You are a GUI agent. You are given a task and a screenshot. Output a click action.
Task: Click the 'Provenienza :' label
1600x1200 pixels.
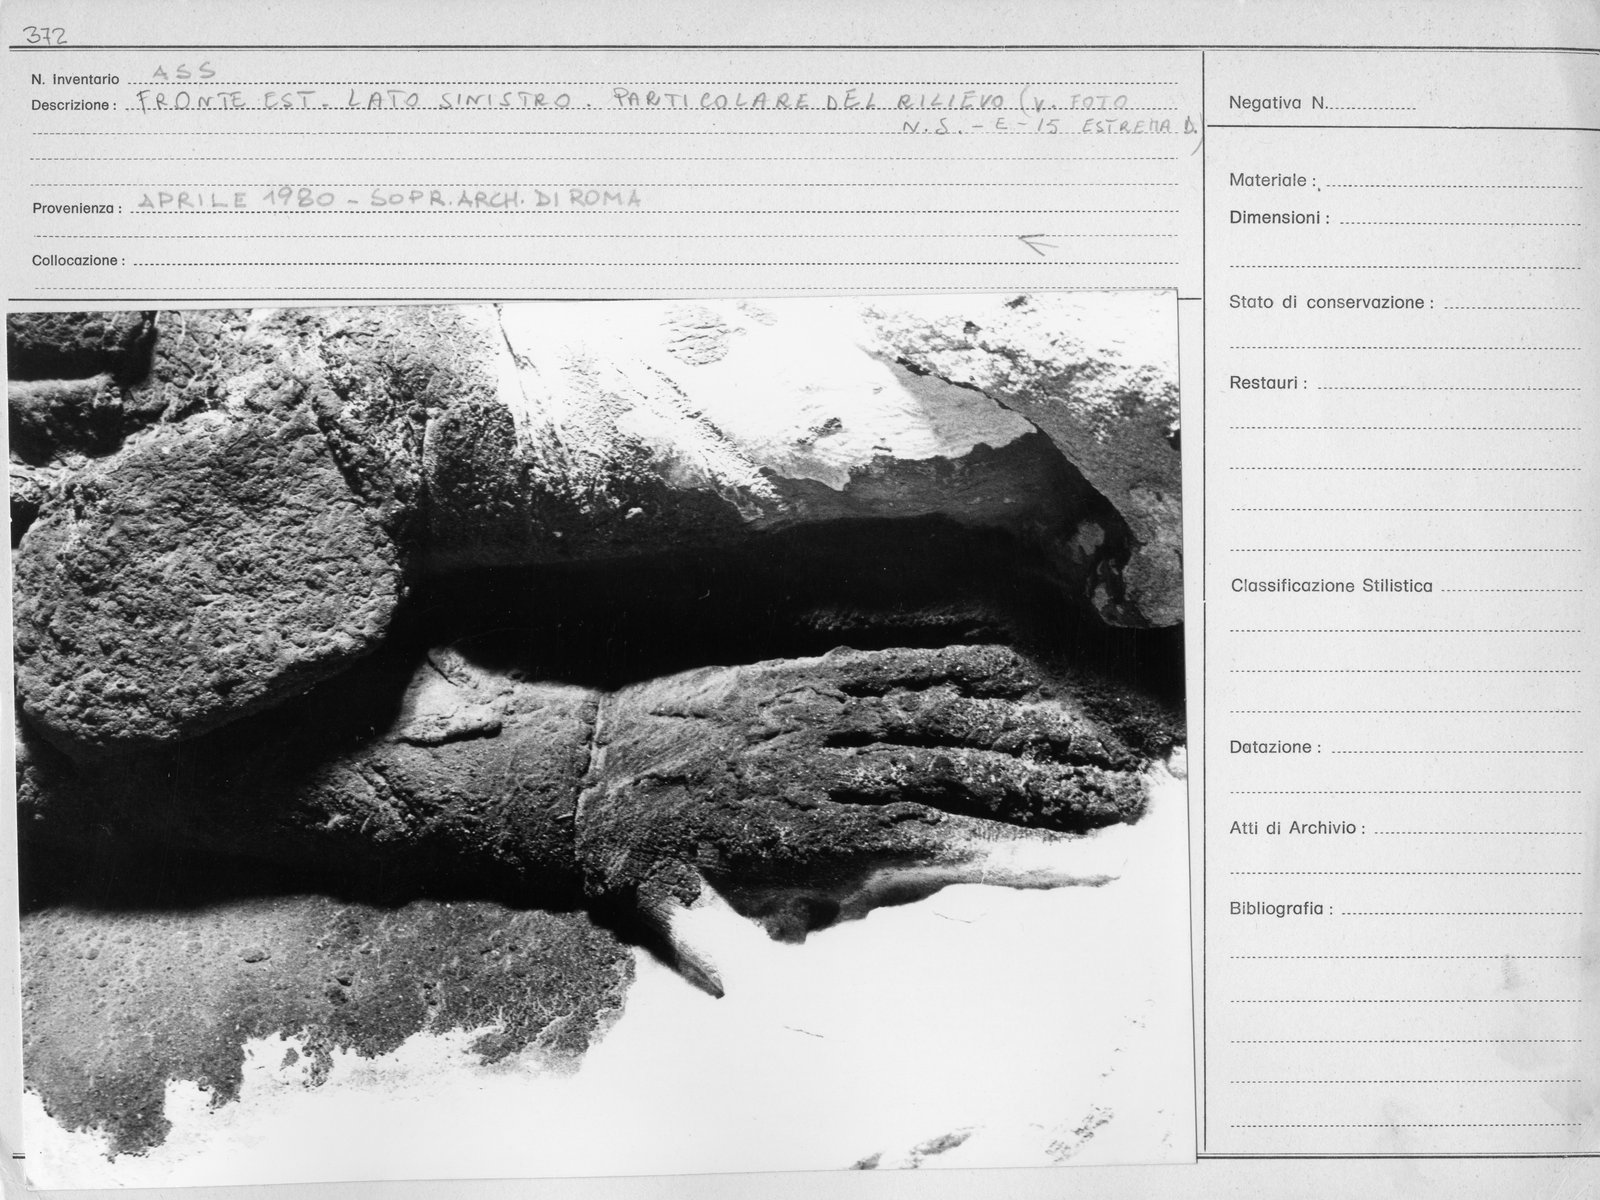click(x=77, y=209)
